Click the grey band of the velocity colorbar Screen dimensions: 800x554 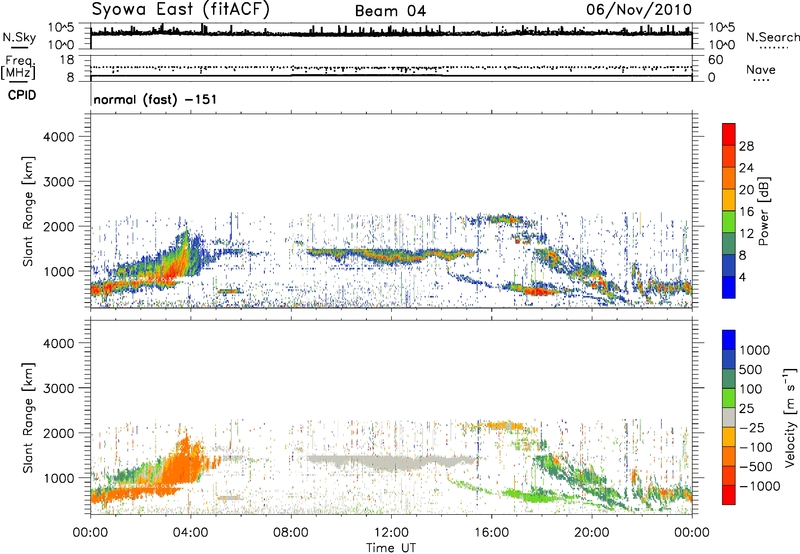[x=729, y=417]
